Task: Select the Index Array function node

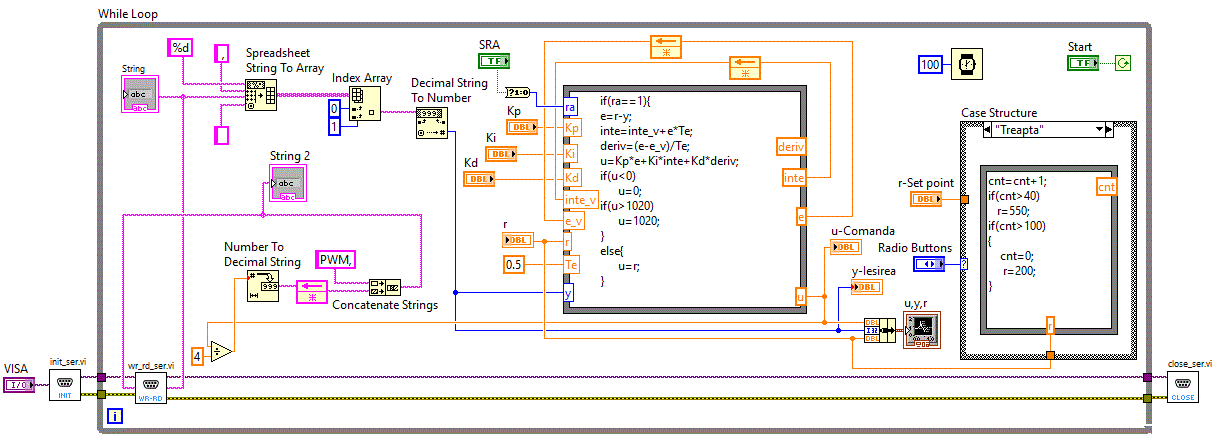Action: pyautogui.click(x=363, y=103)
